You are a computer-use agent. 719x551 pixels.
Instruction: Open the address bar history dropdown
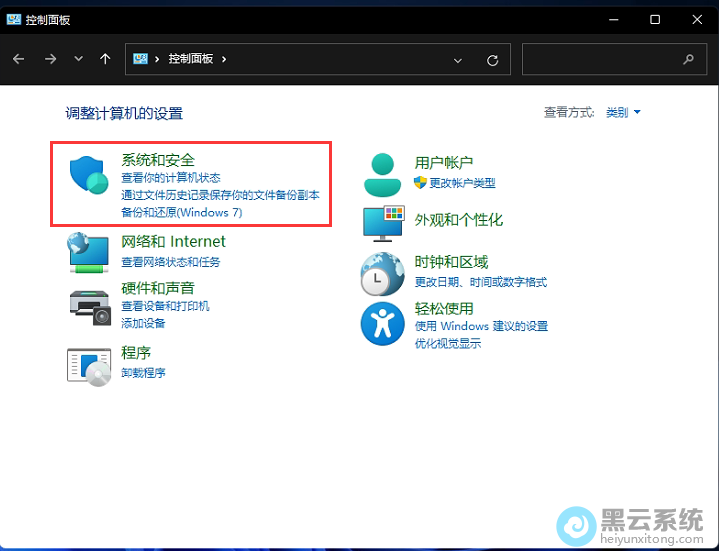tap(458, 60)
